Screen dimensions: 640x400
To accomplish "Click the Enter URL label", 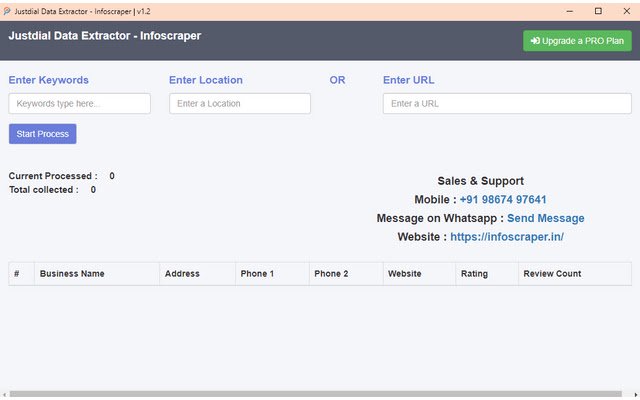I will (409, 80).
